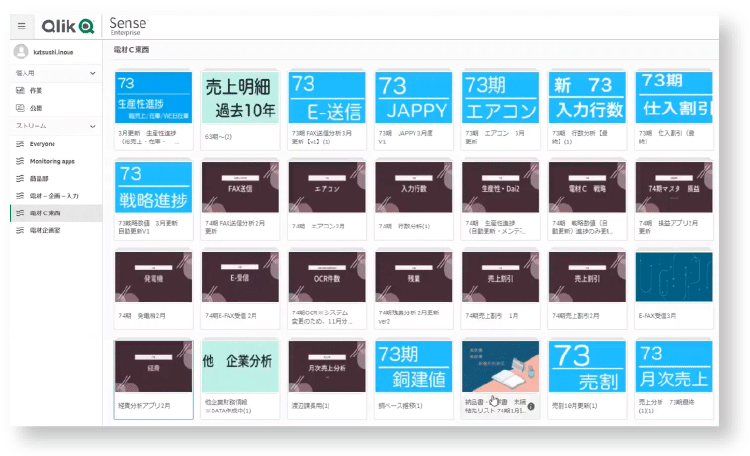The height and width of the screenshot is (456, 750).
Task: Open the 生産性・Dai2 app thumbnail
Action: pyautogui.click(x=500, y=187)
